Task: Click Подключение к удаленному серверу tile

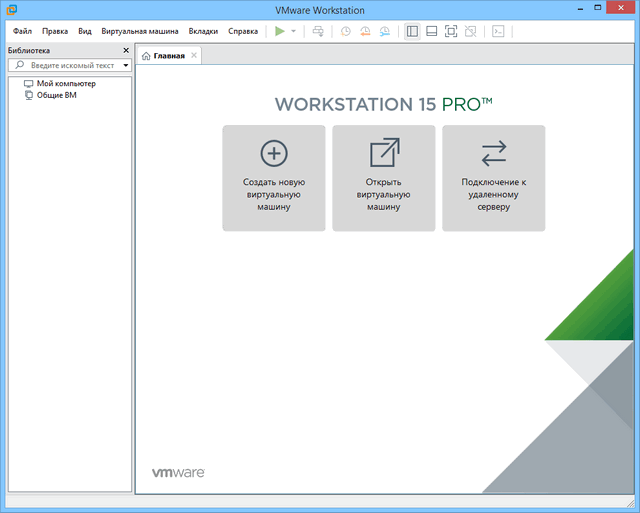Action: coord(494,178)
